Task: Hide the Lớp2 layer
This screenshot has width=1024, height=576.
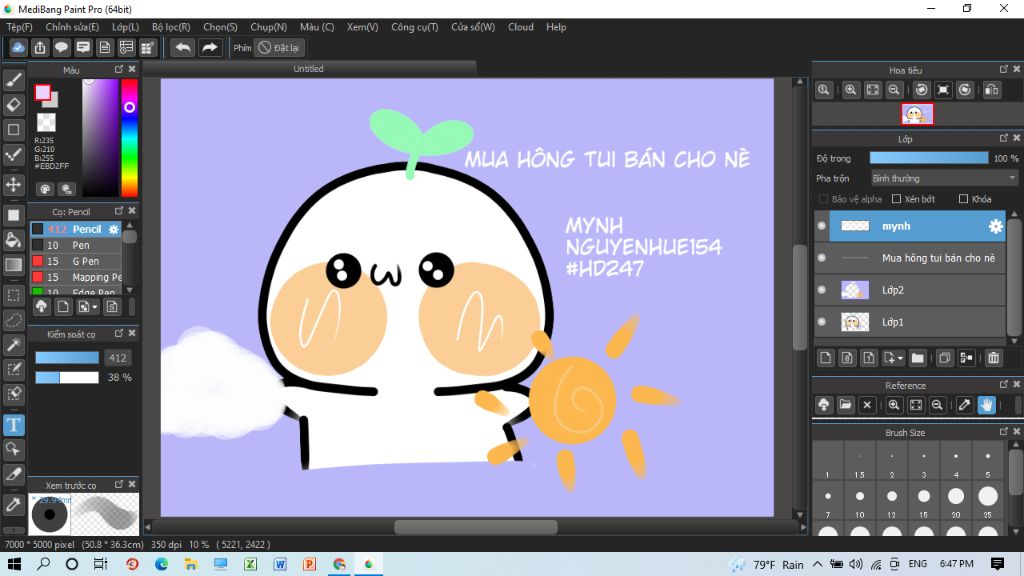Action: 822,290
